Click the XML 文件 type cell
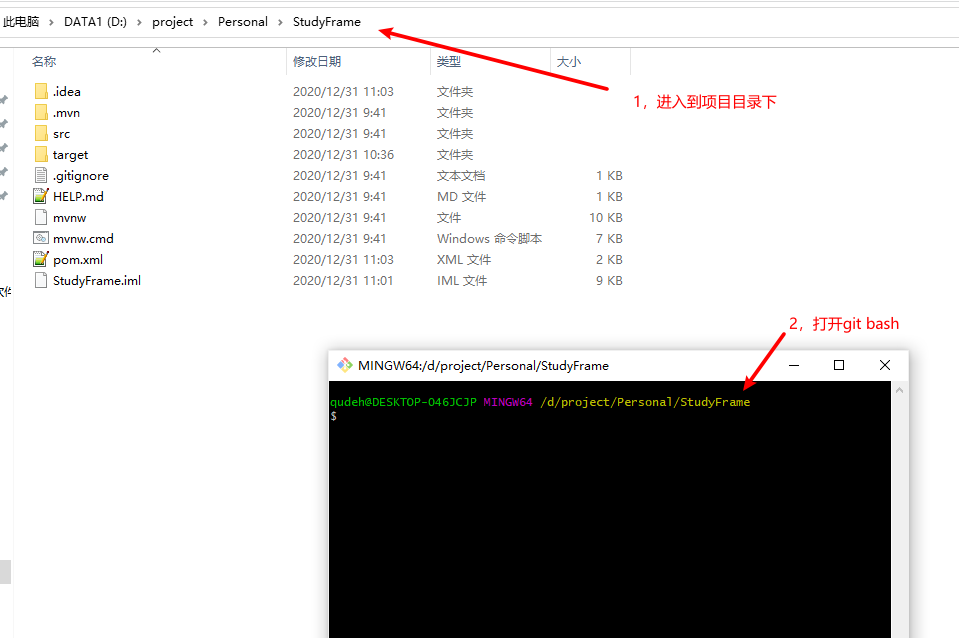This screenshot has width=959, height=638. (464, 259)
